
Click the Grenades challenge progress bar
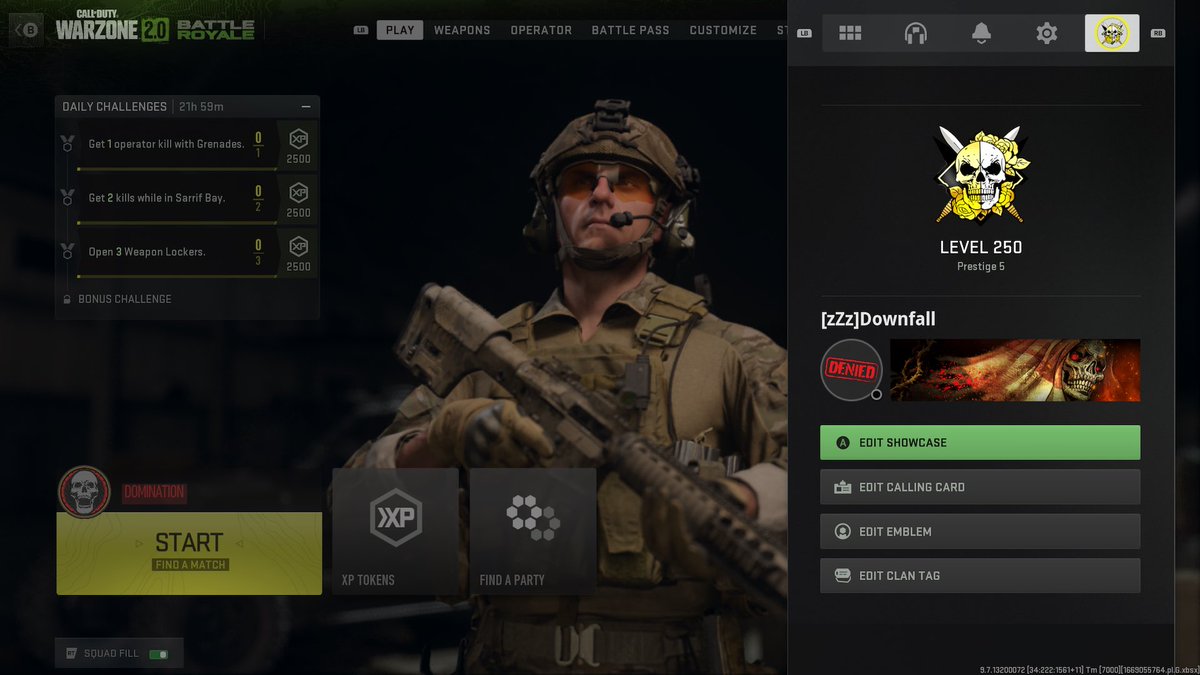pyautogui.click(x=177, y=170)
